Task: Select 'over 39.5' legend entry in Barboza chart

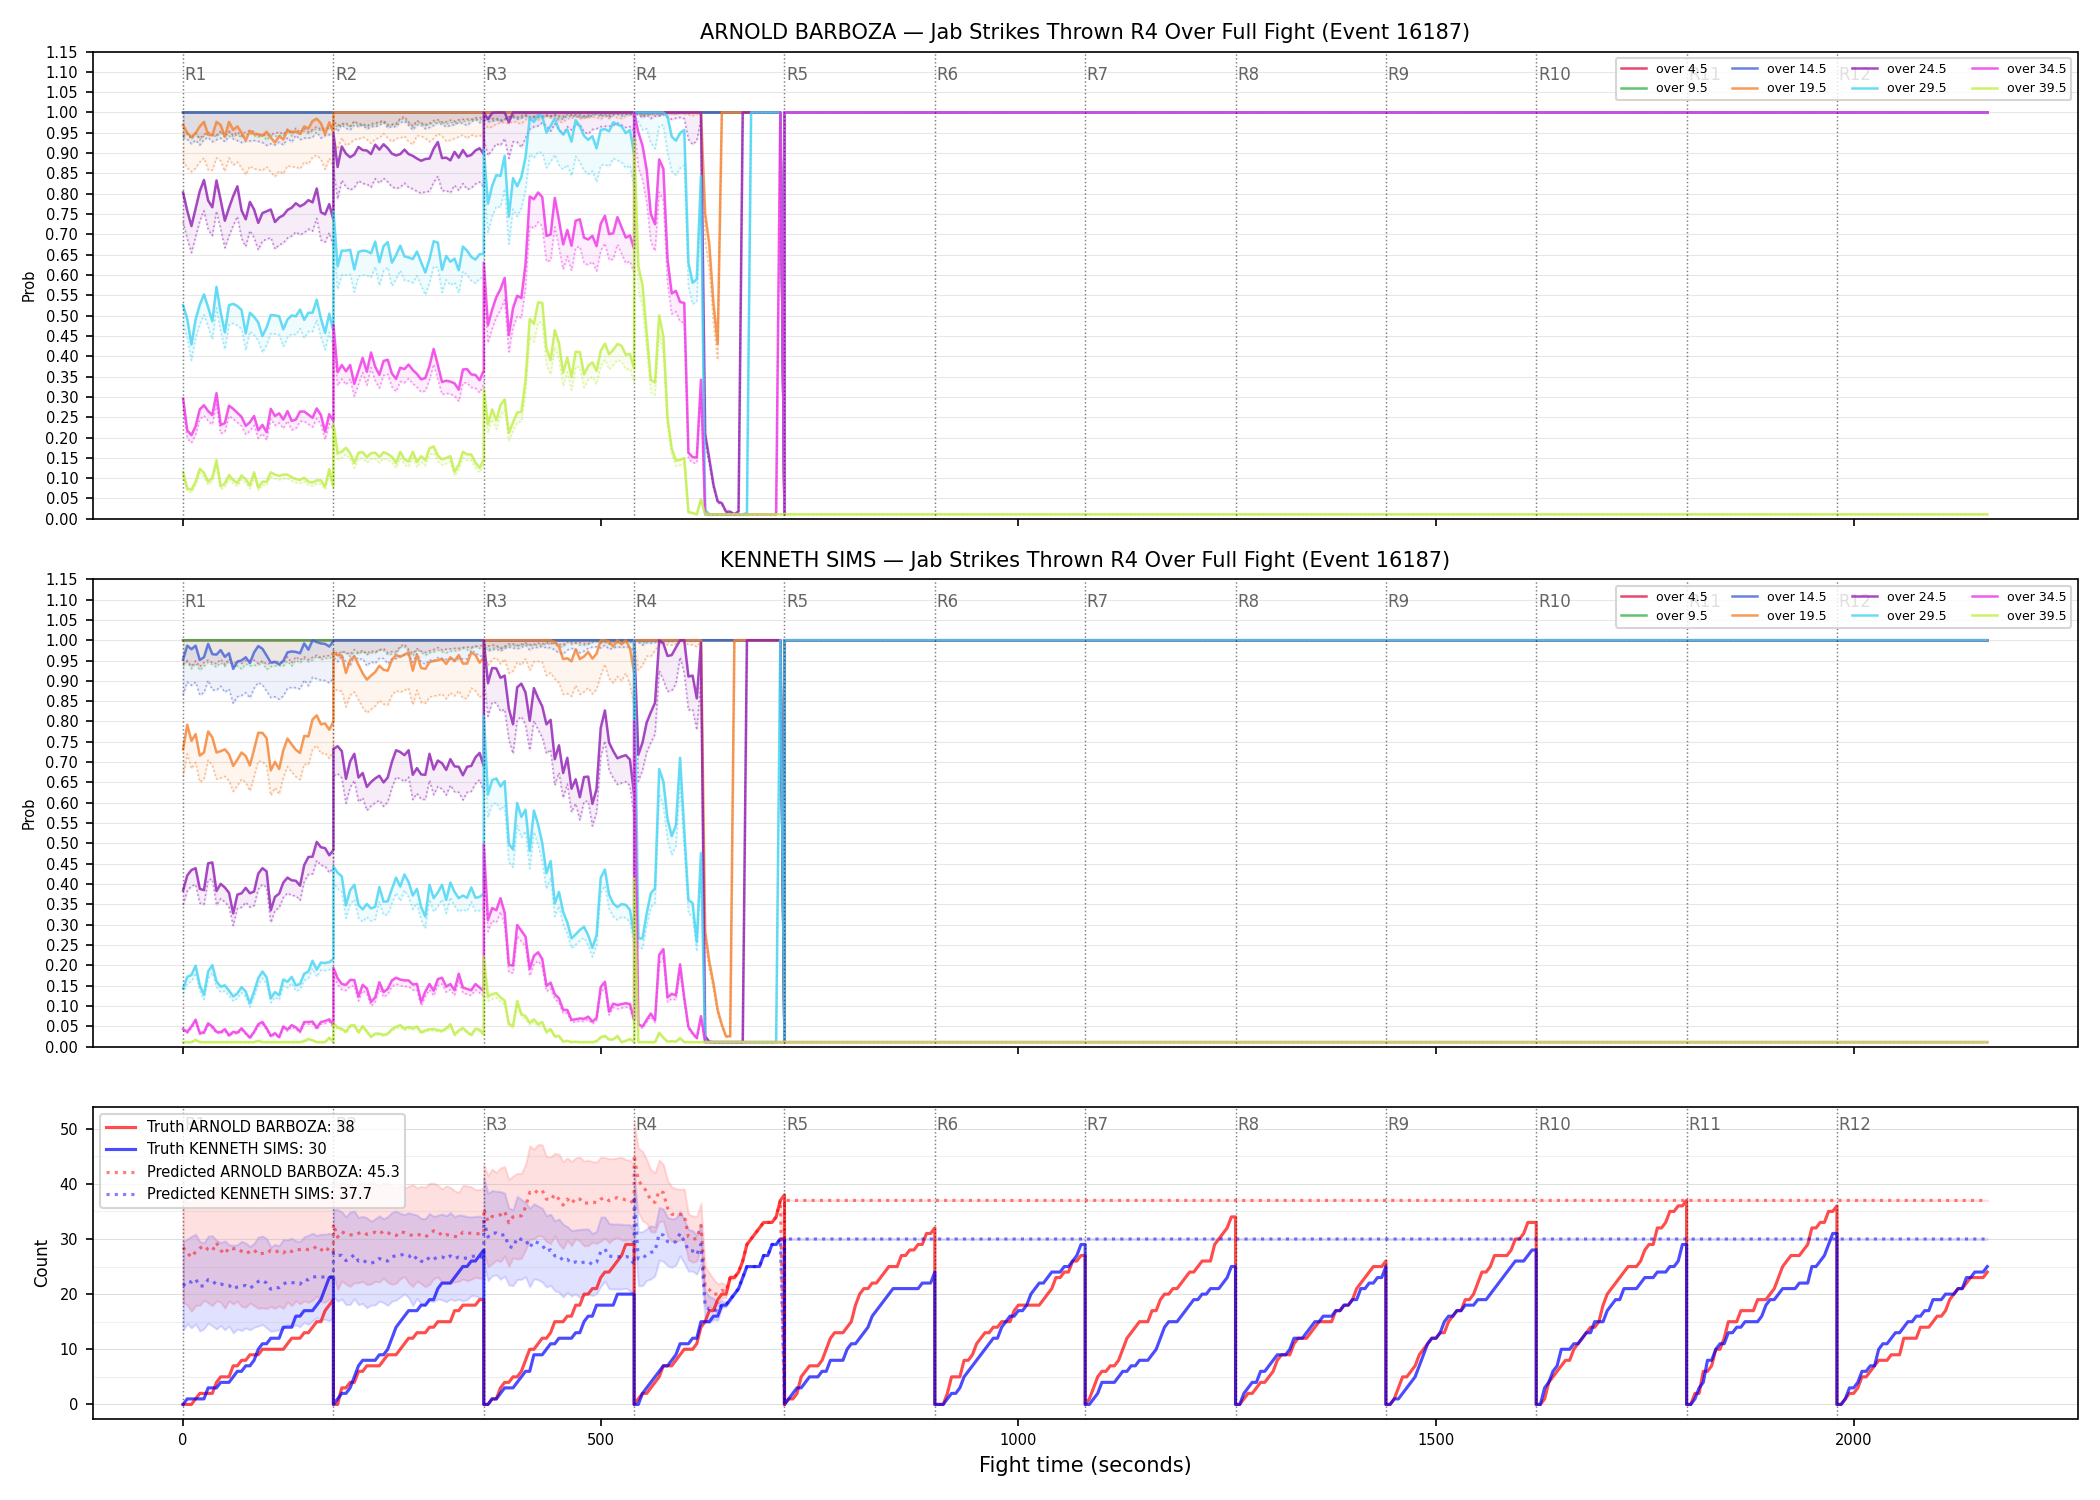Action: [2019, 88]
